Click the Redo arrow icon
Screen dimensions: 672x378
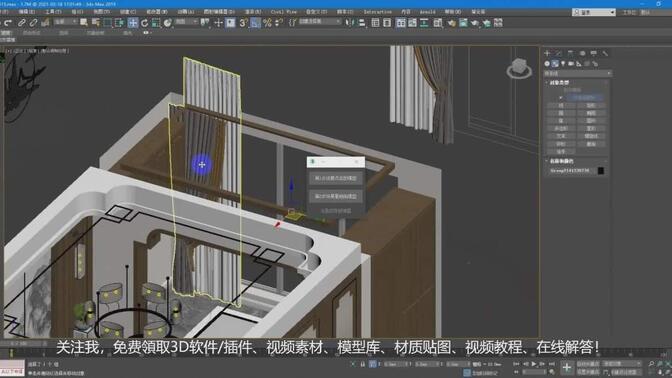click(8, 23)
